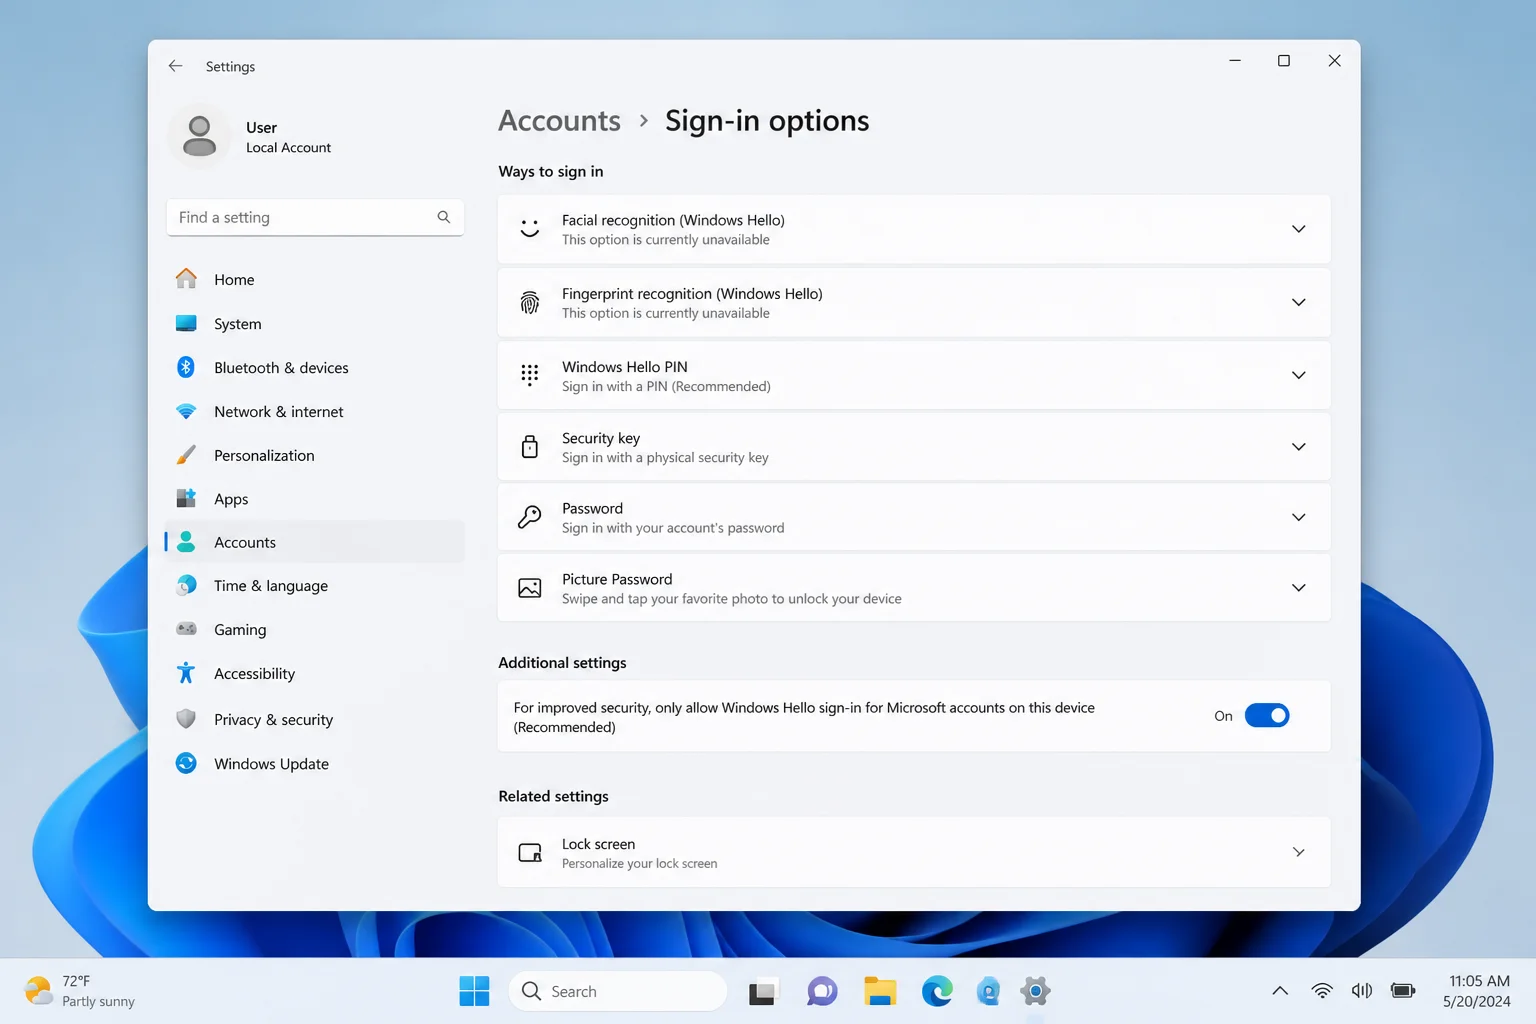Click the Lock screen icon
Image resolution: width=1536 pixels, height=1024 pixels.
[x=530, y=853]
